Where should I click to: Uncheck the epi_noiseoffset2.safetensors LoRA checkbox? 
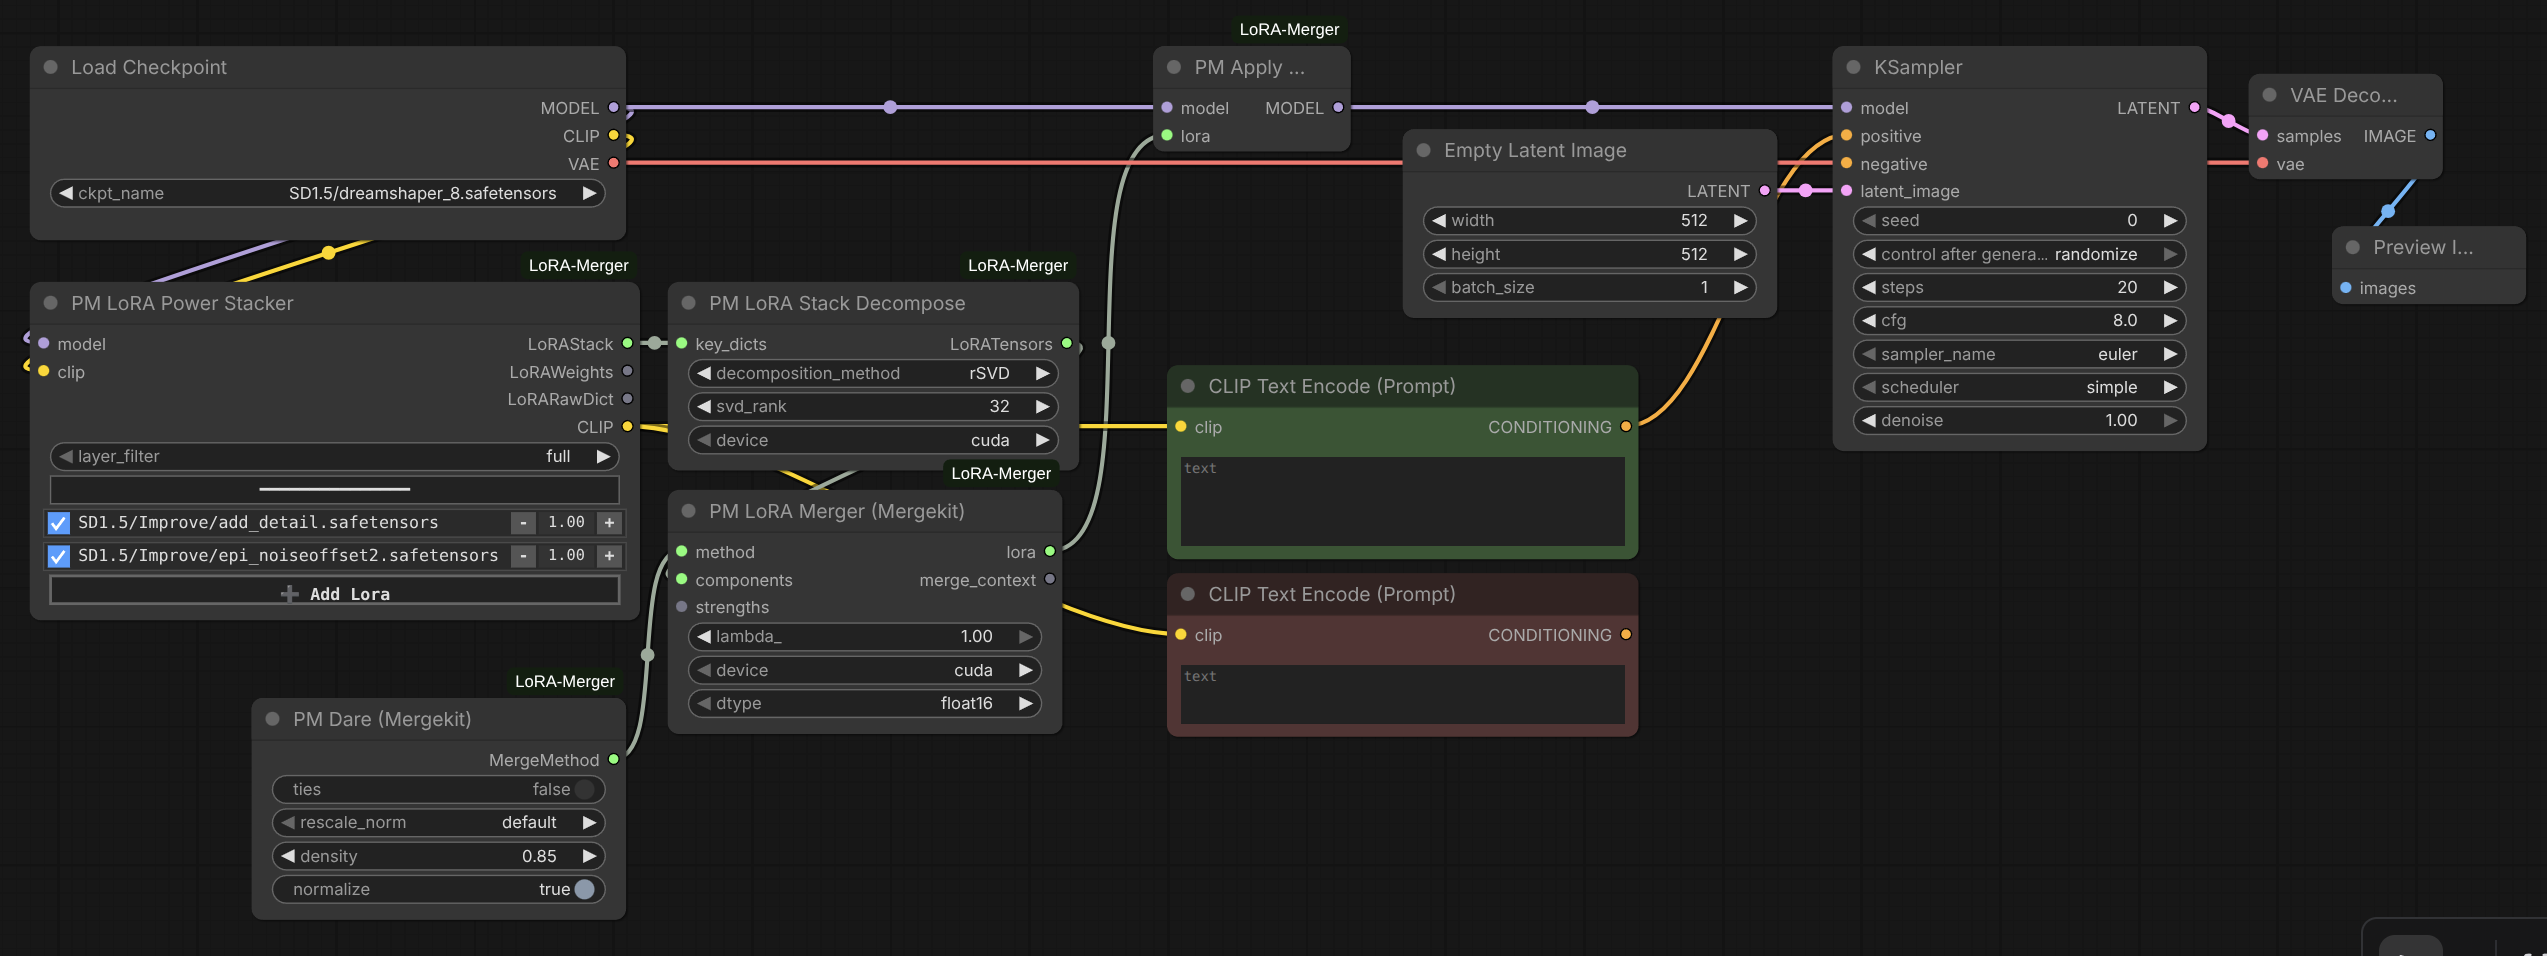[x=59, y=556]
